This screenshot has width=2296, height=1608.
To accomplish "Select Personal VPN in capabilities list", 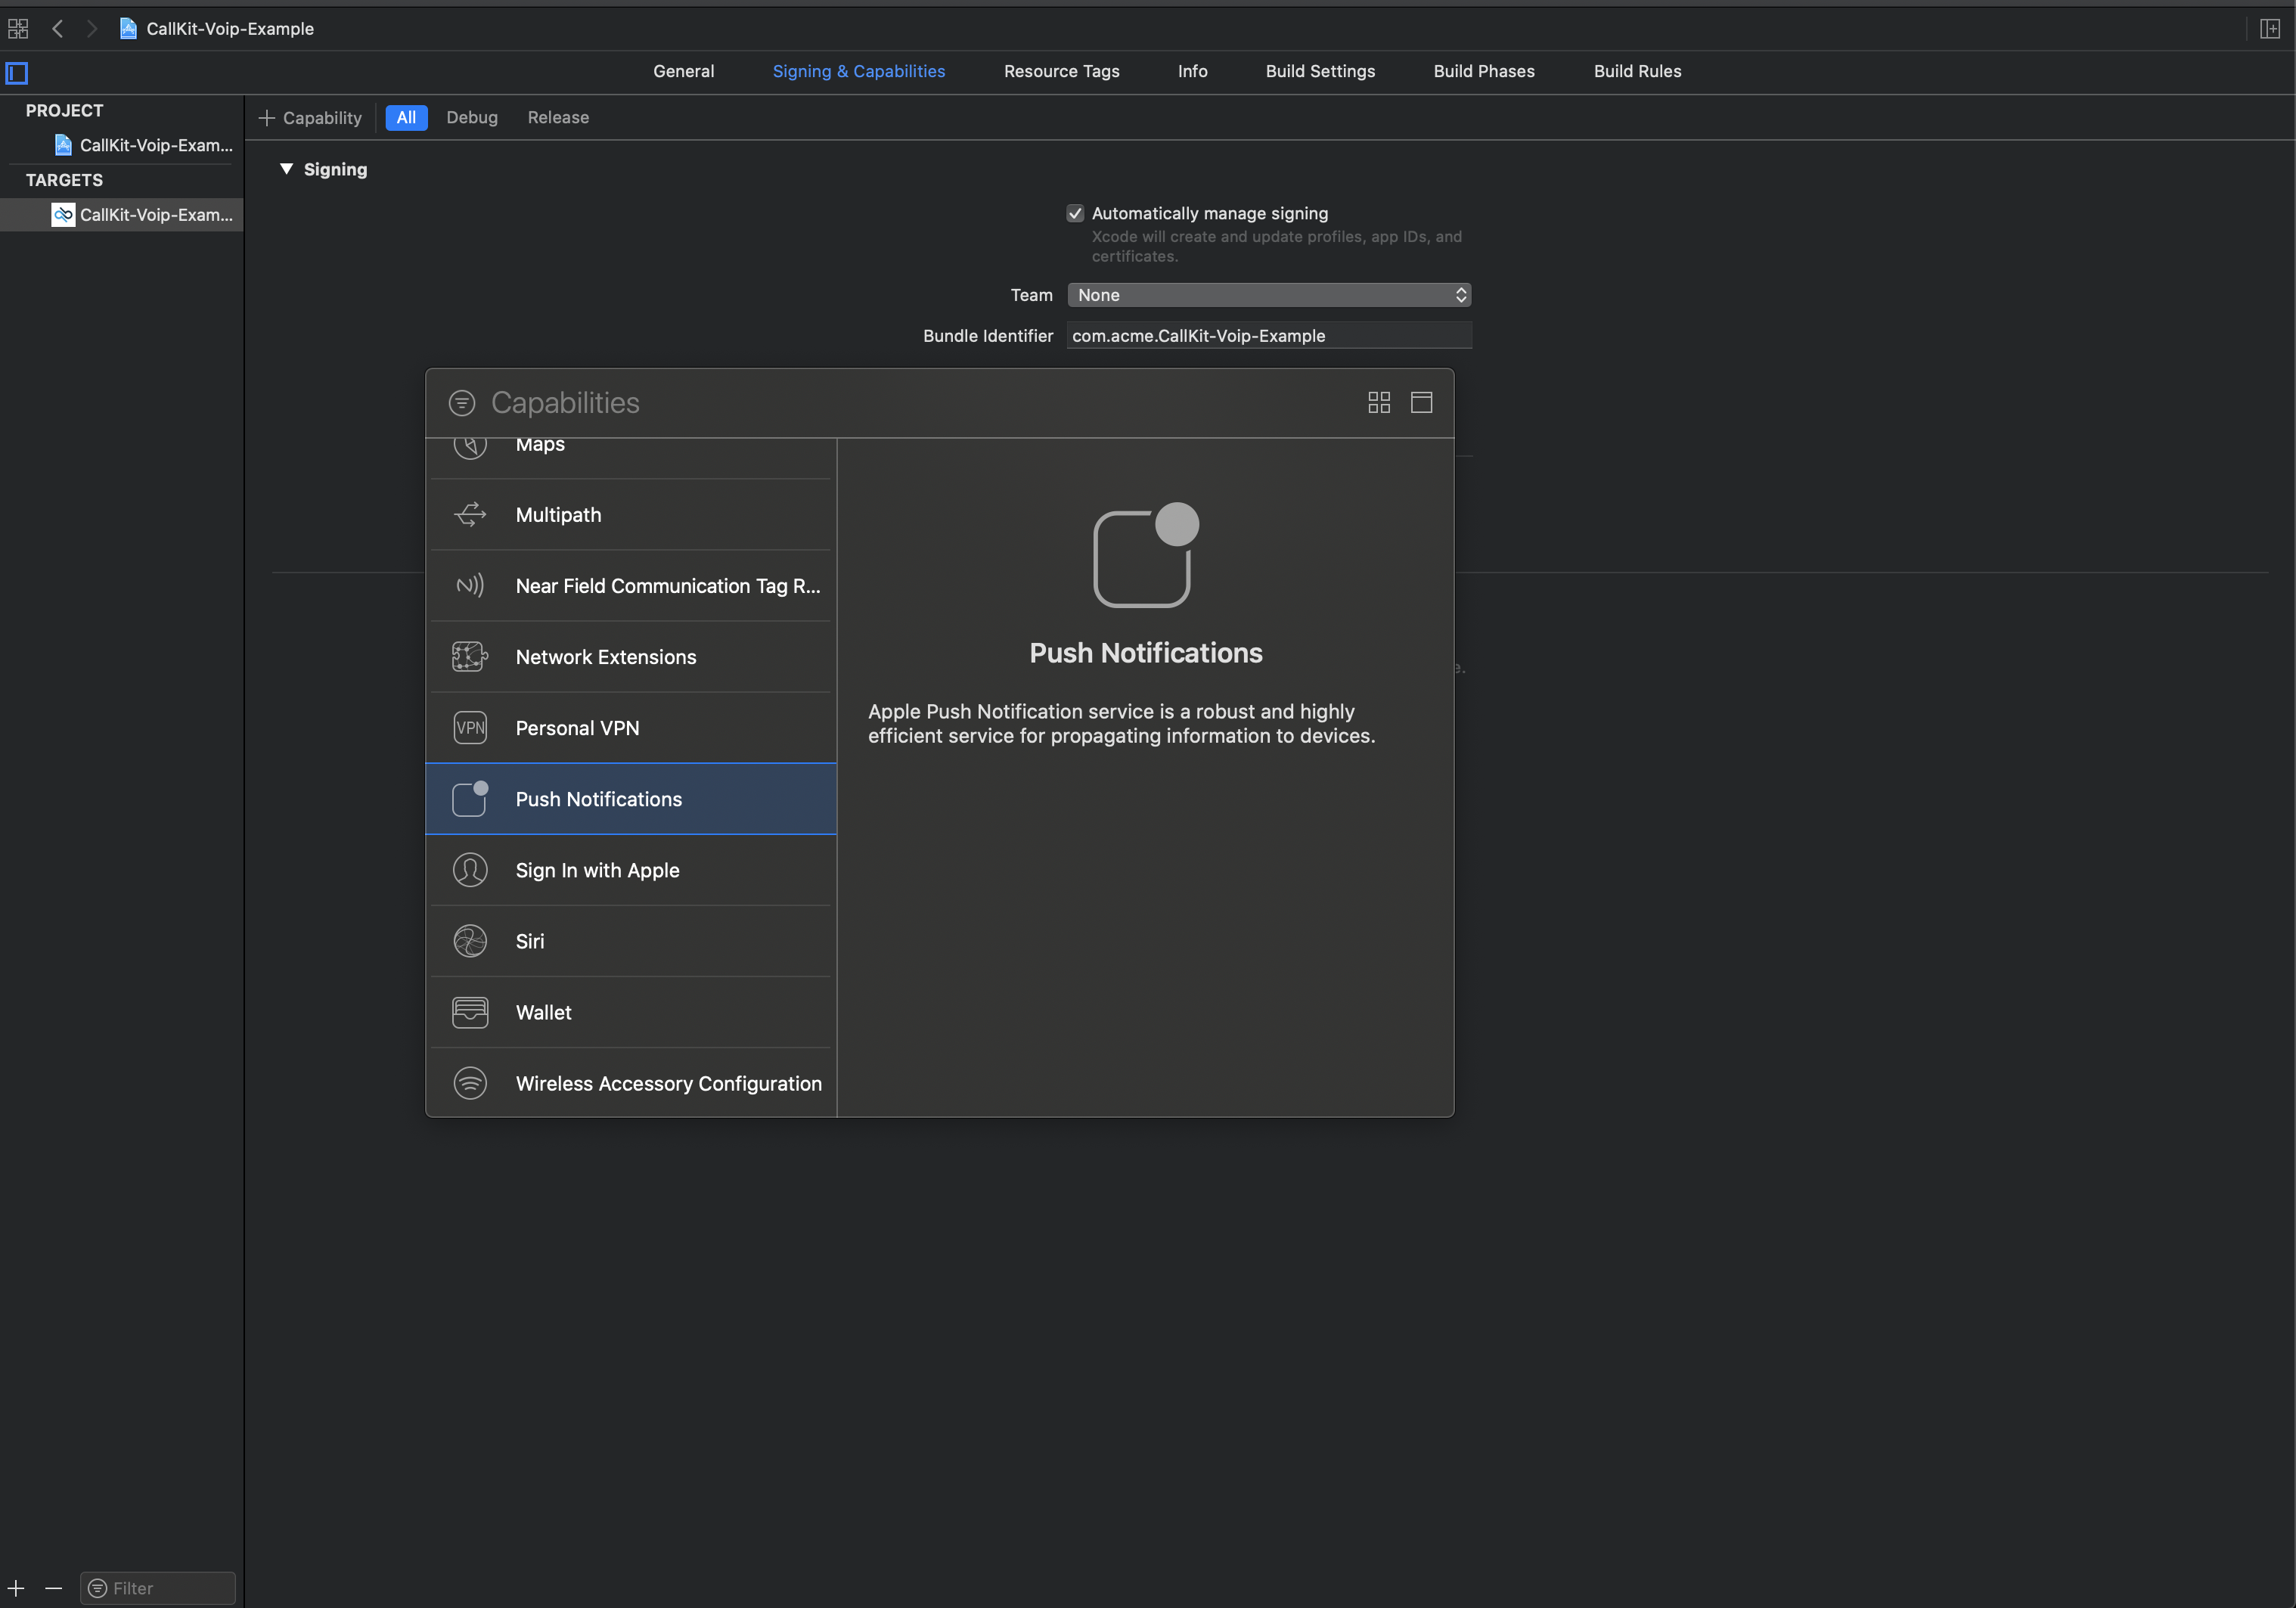I will [631, 728].
